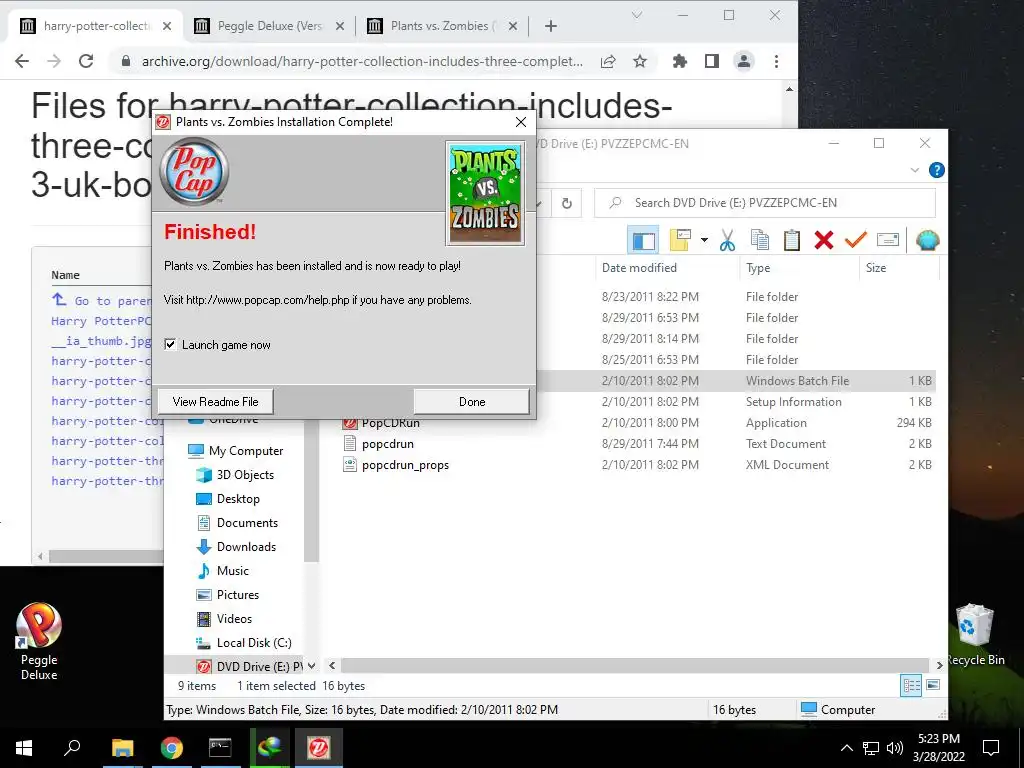The height and width of the screenshot is (768, 1024).
Task: Click the Search DVD Drive field
Action: pyautogui.click(x=765, y=203)
